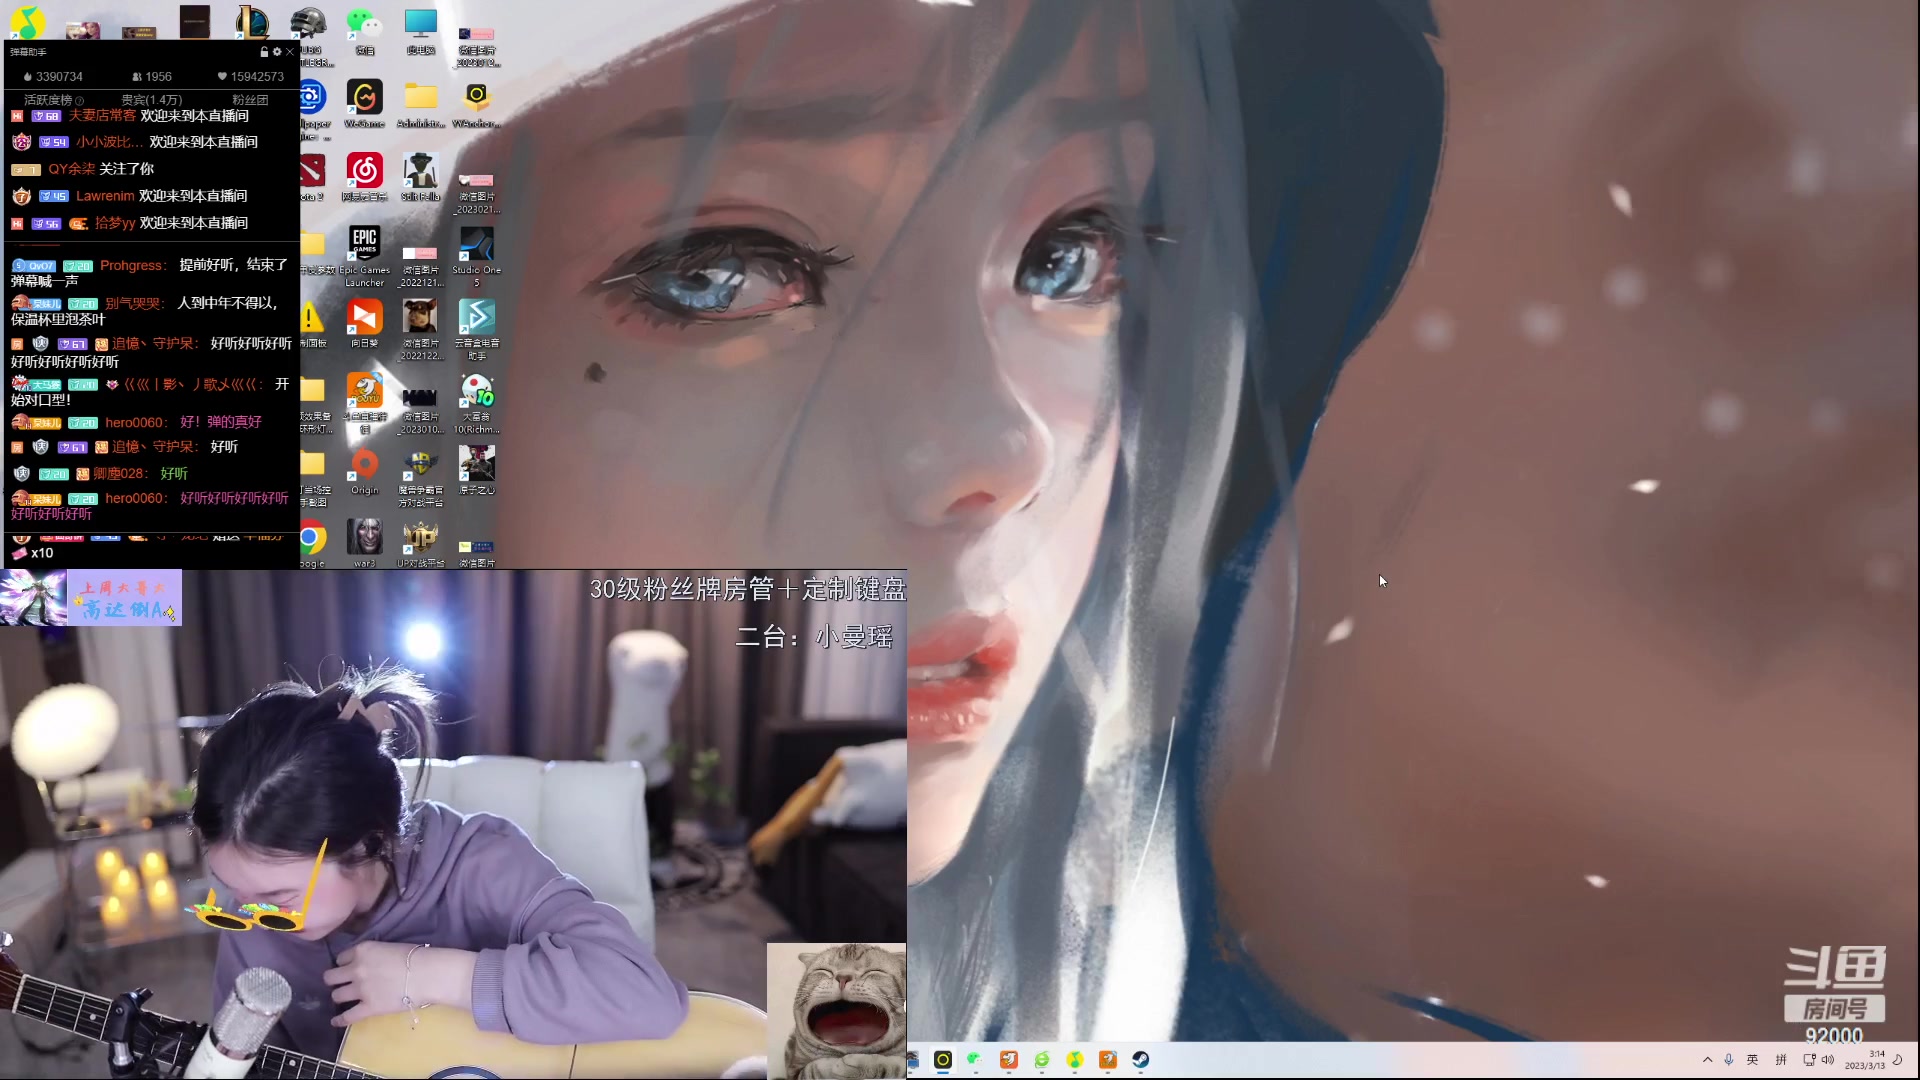
Task: Switch to QQ Music on the taskbar
Action: click(x=1075, y=1060)
